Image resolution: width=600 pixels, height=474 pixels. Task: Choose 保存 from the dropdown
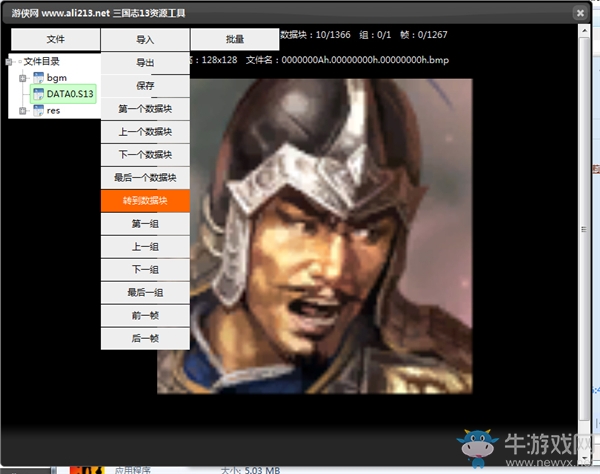point(145,86)
